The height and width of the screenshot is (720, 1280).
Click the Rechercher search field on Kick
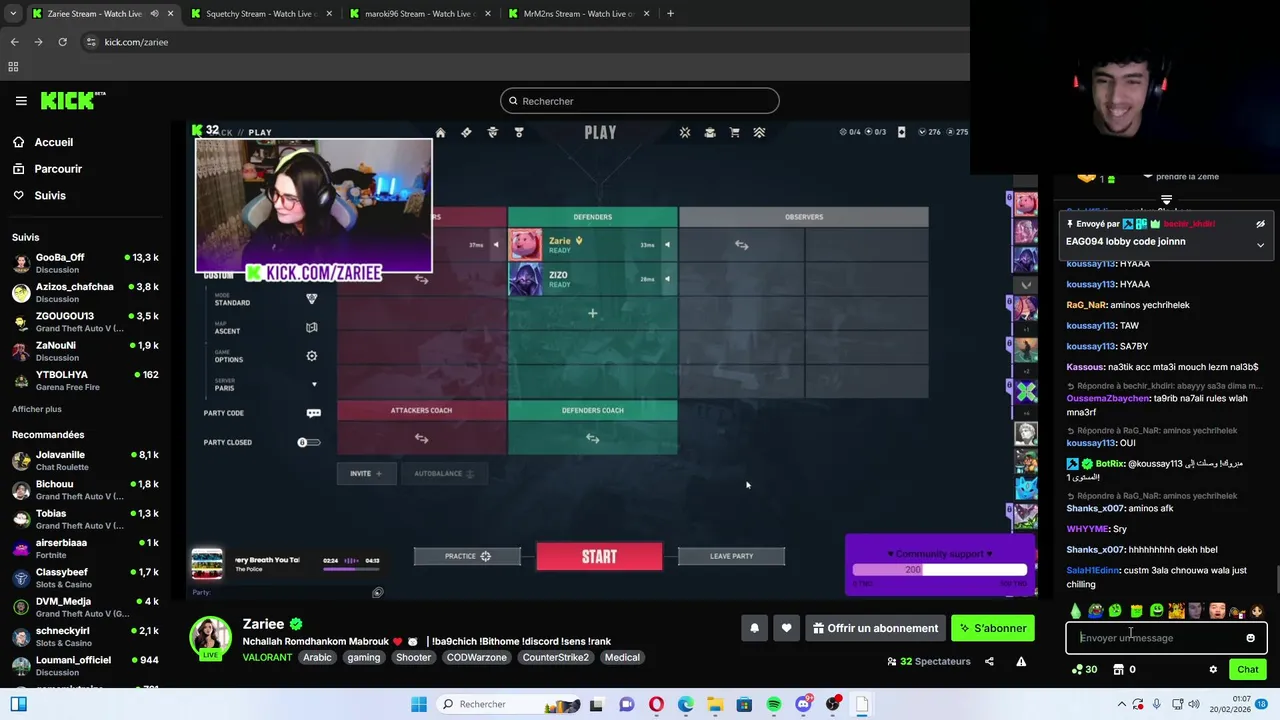click(640, 101)
